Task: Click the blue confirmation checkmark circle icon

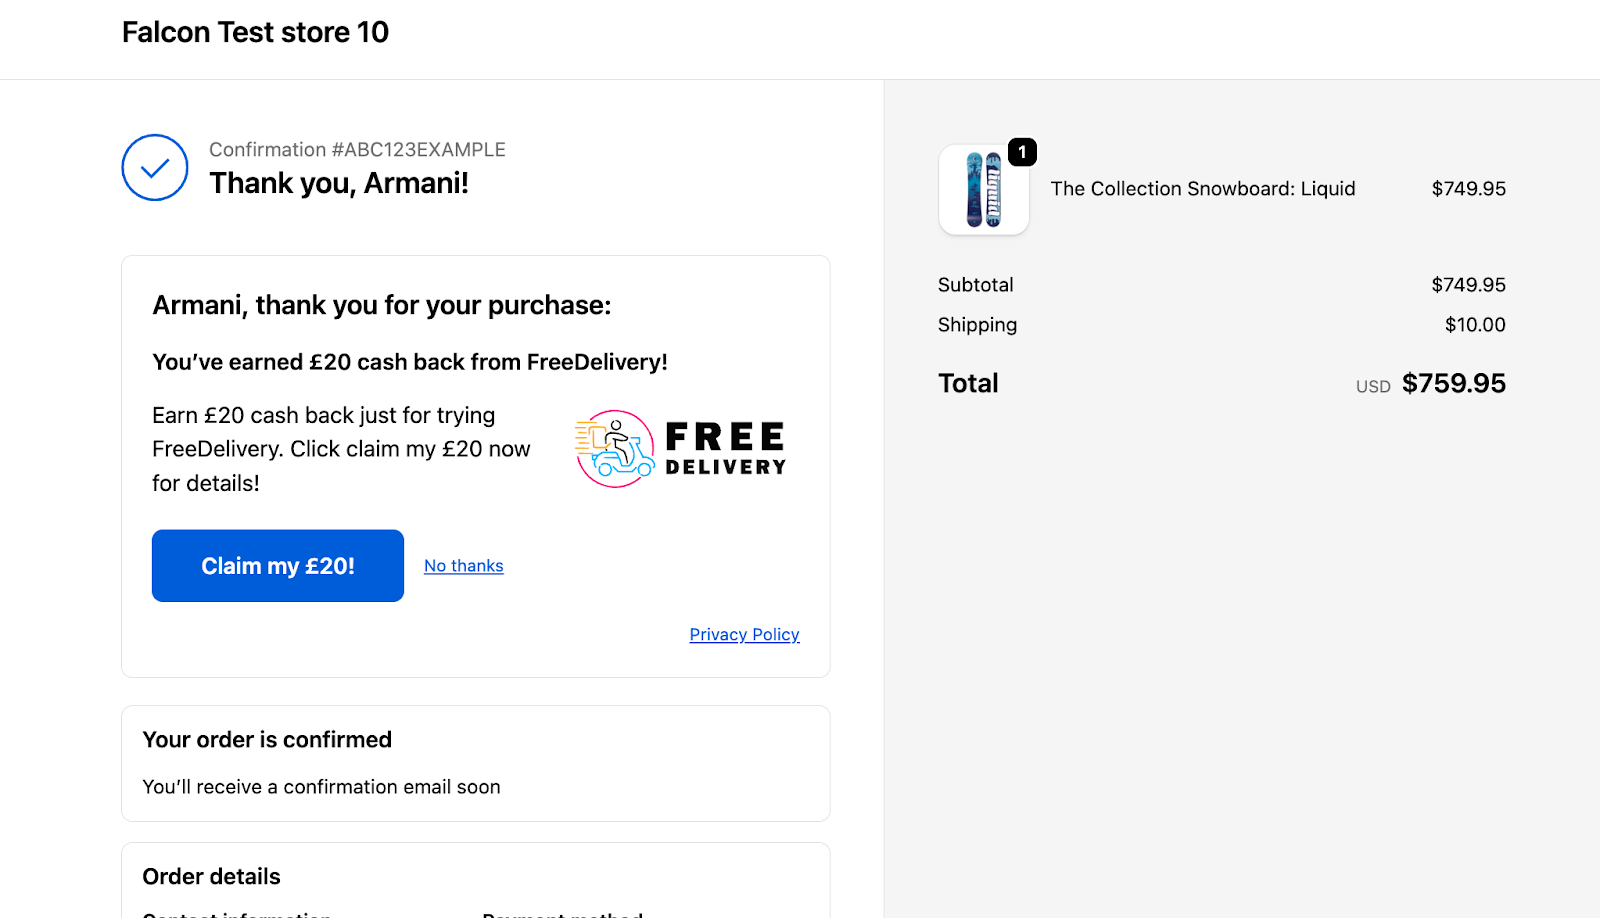Action: tap(155, 168)
